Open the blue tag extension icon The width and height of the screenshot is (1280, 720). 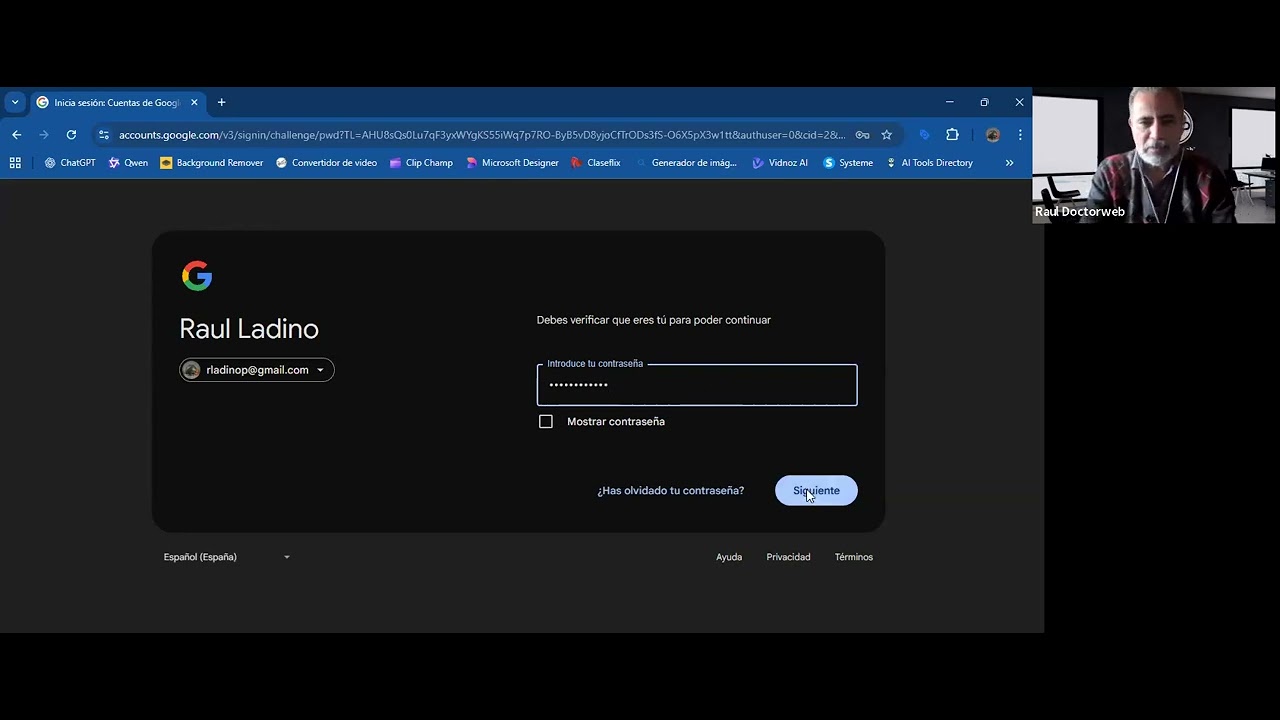click(x=924, y=135)
